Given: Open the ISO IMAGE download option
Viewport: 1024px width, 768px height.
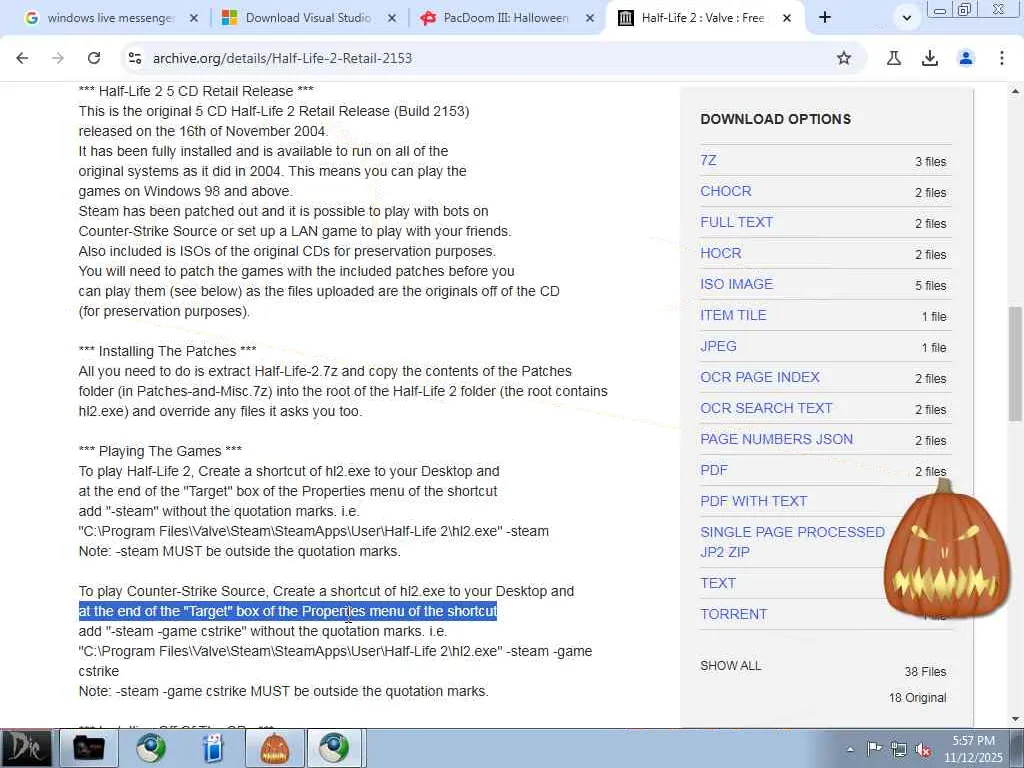Looking at the screenshot, I should [736, 284].
